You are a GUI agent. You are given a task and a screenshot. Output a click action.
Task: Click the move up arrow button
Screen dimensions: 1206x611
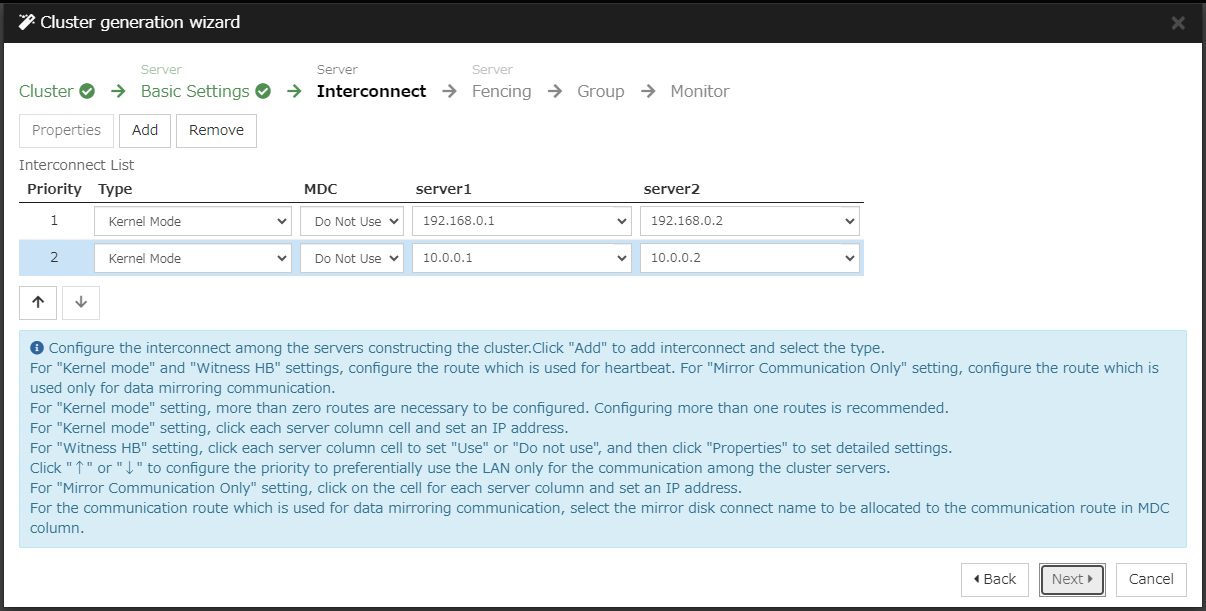pos(38,303)
